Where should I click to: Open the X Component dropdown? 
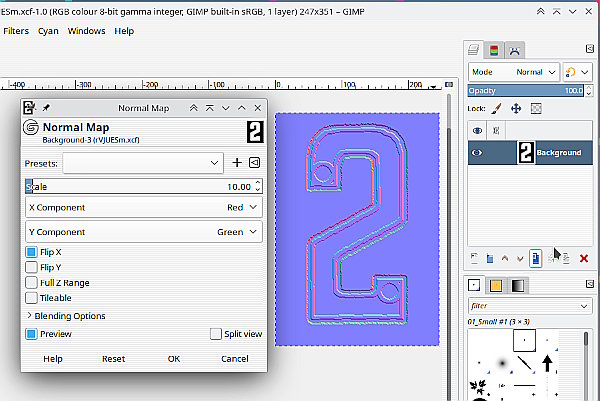(x=143, y=207)
